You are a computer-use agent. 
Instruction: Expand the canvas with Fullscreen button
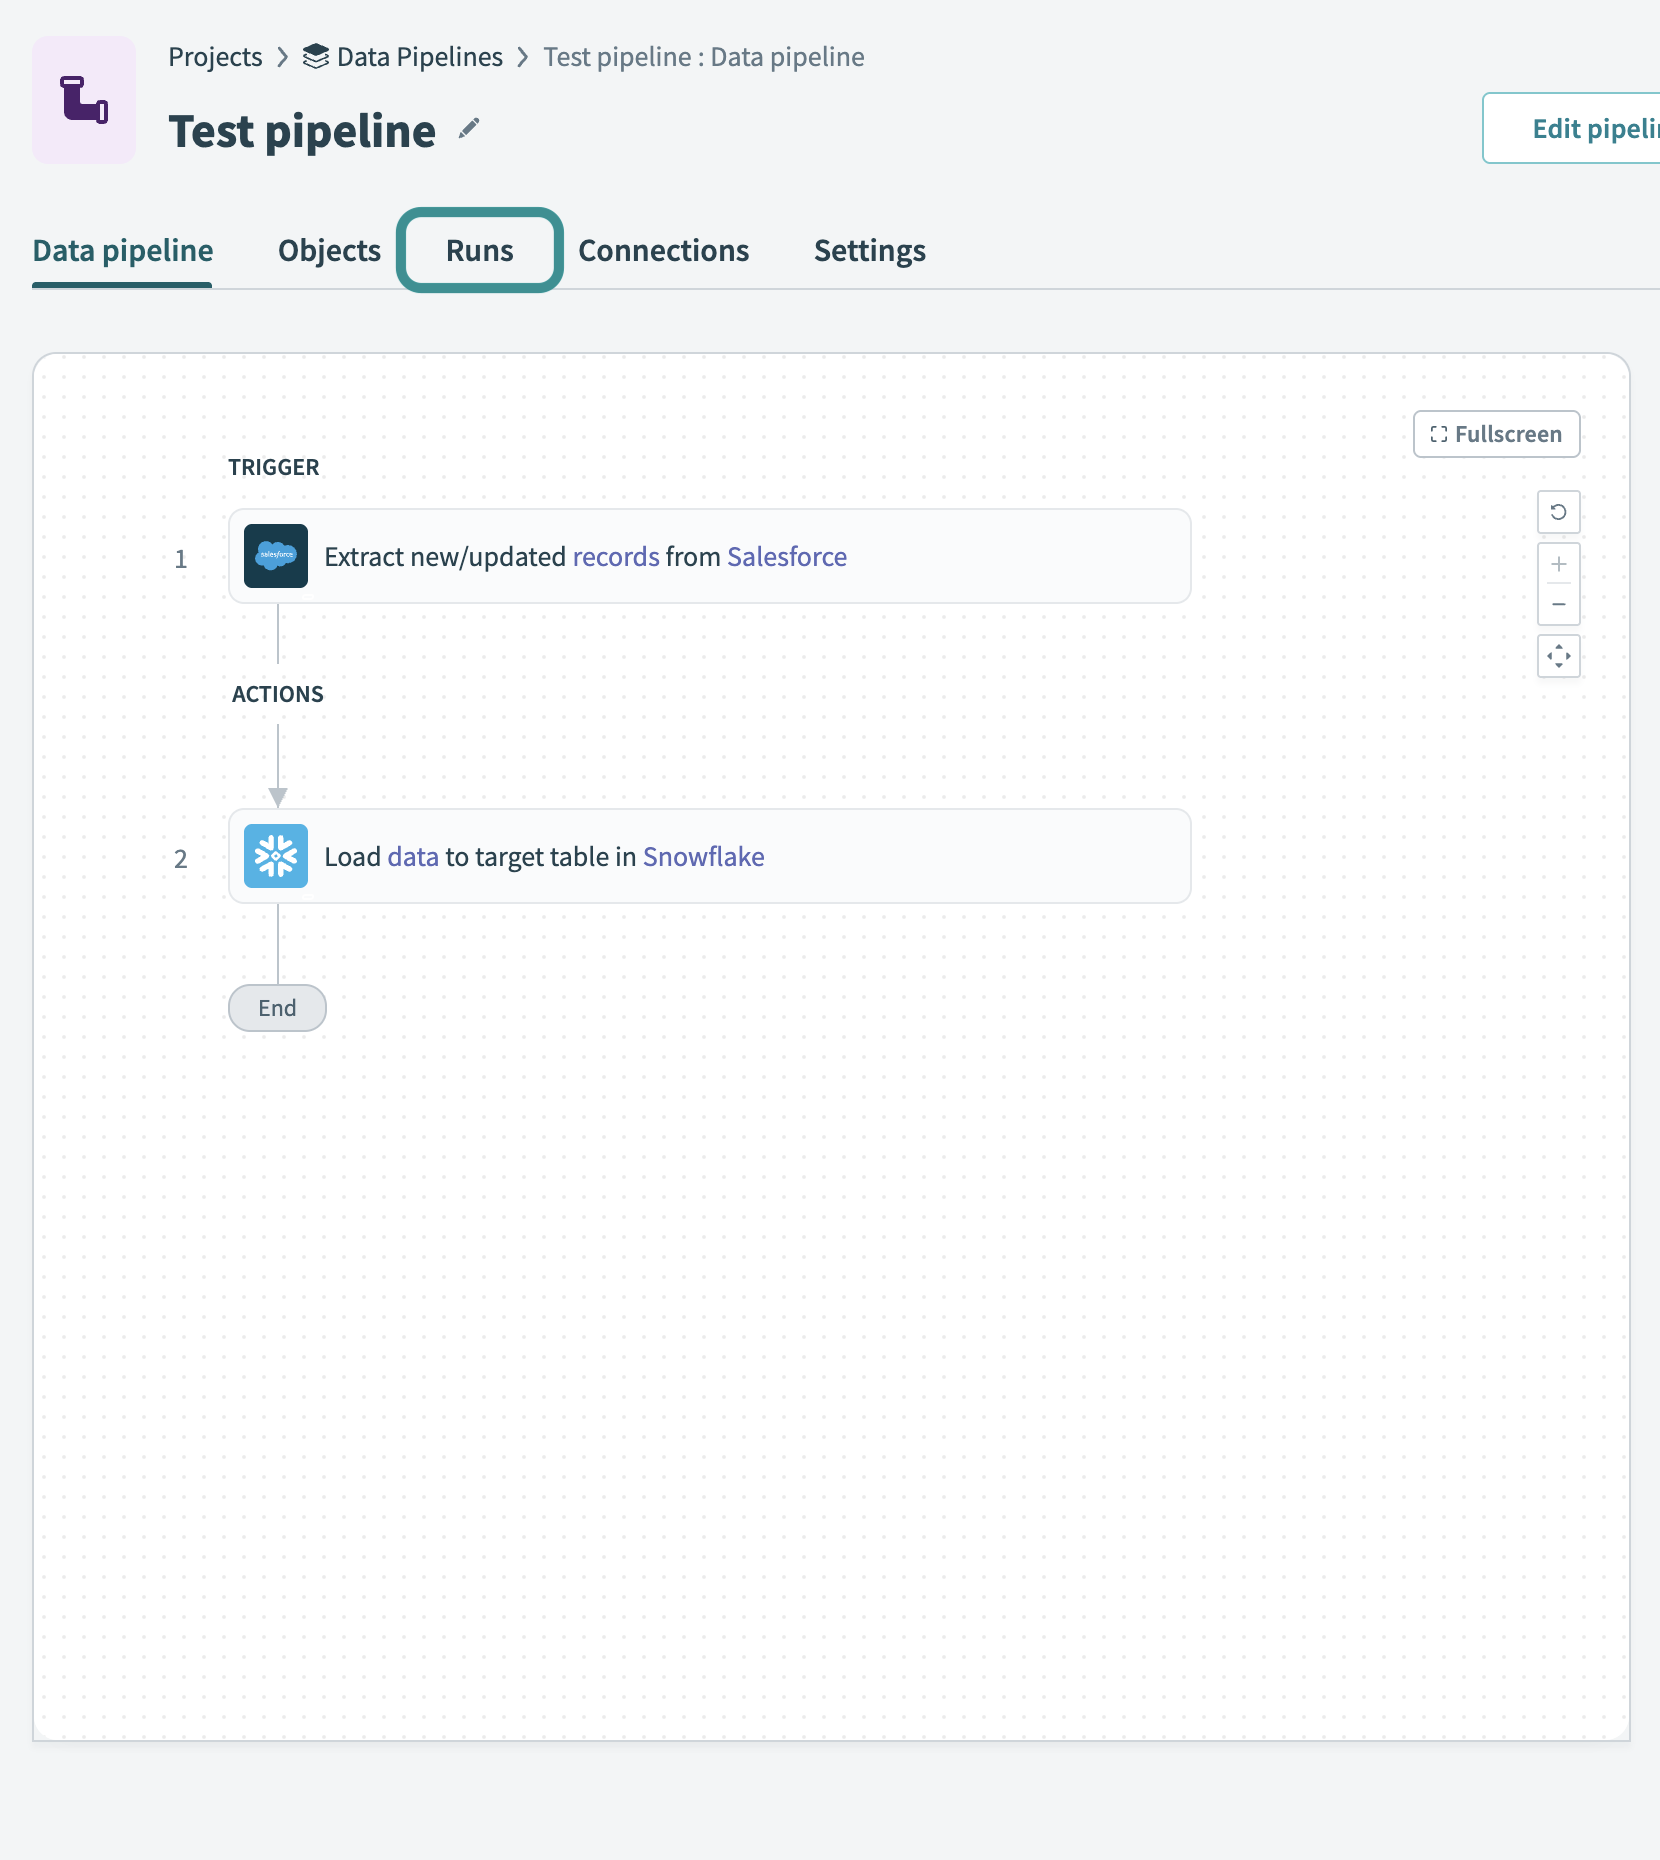pyautogui.click(x=1496, y=434)
